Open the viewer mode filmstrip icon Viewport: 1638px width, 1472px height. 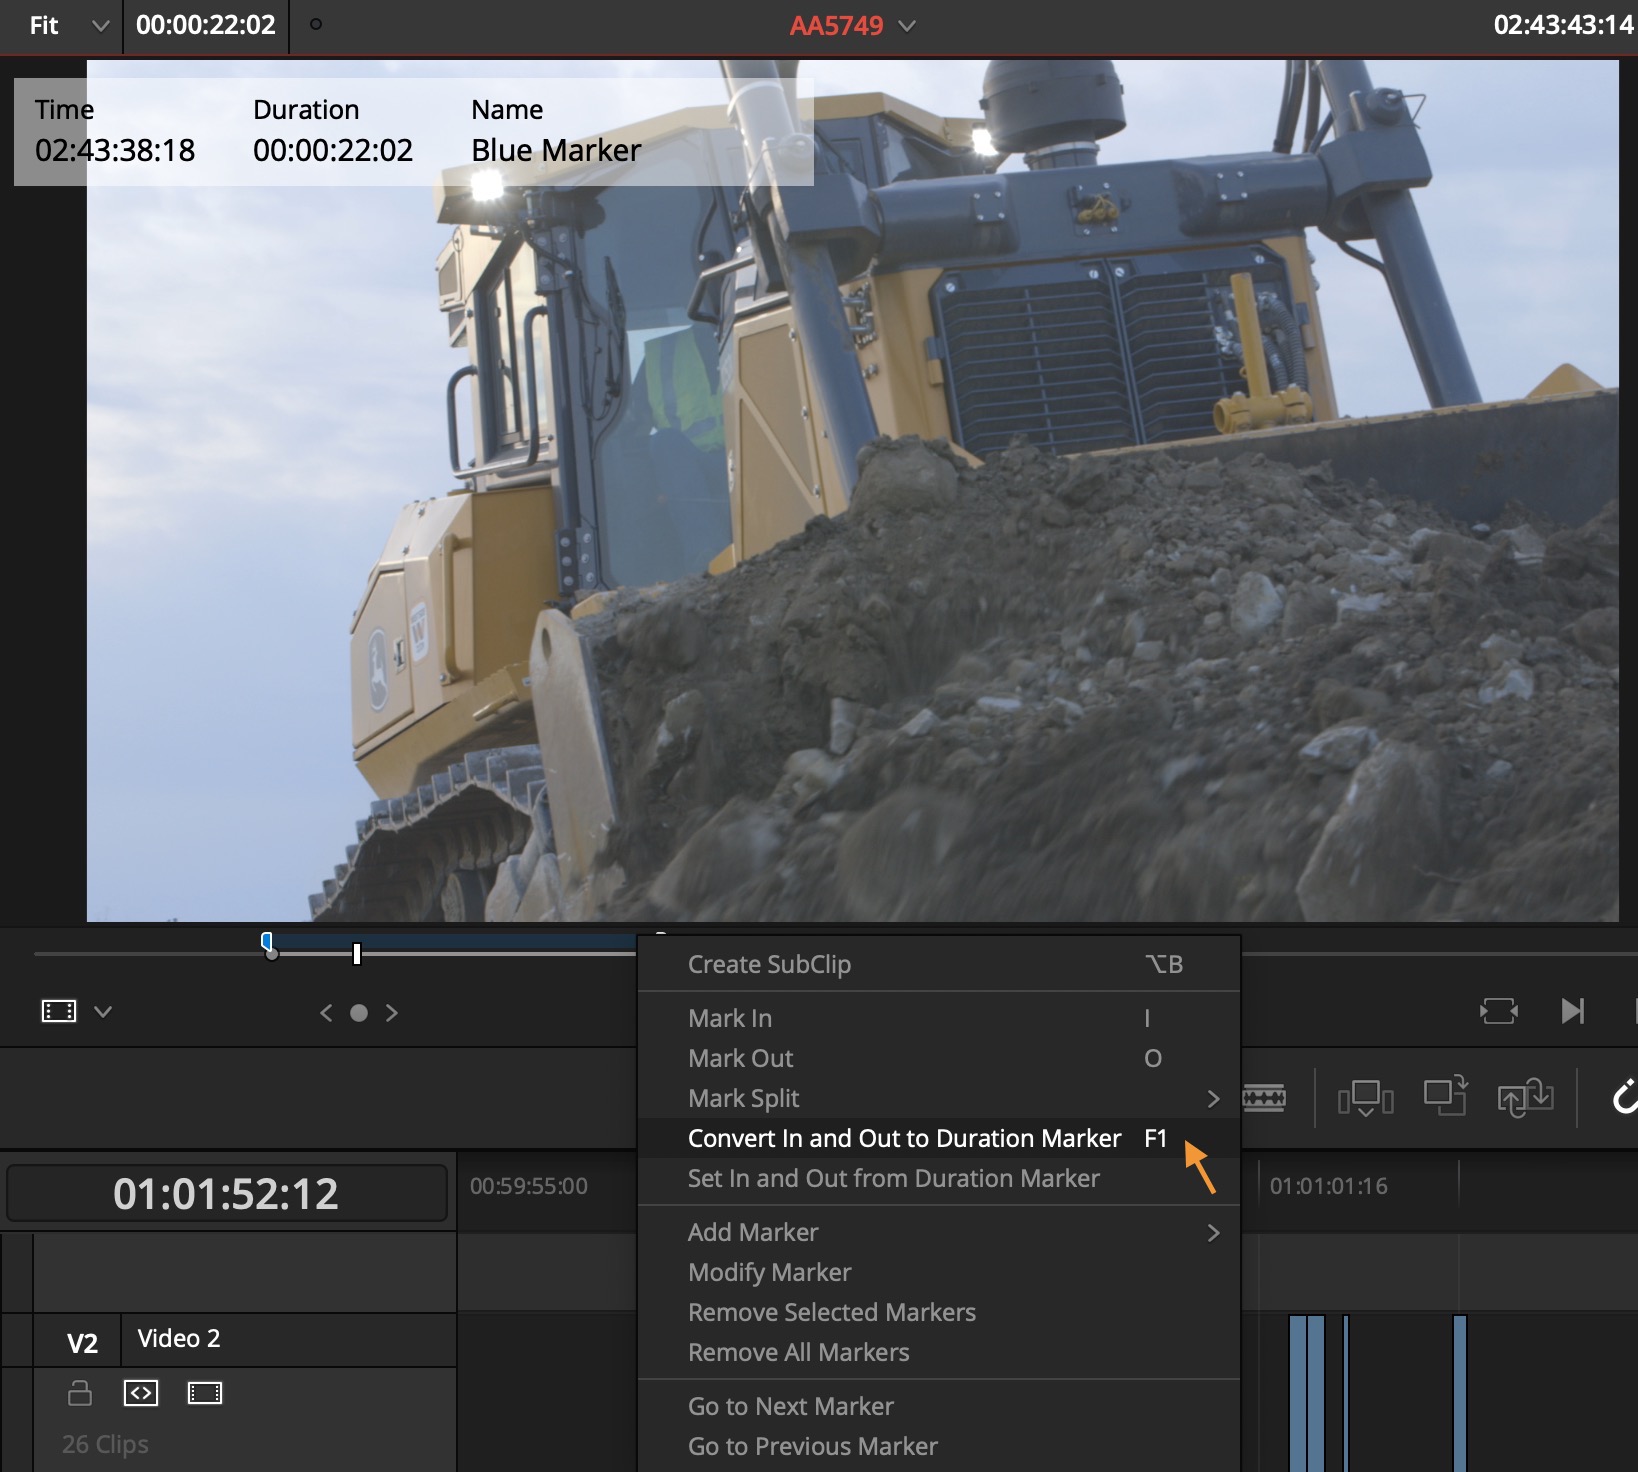point(59,1011)
